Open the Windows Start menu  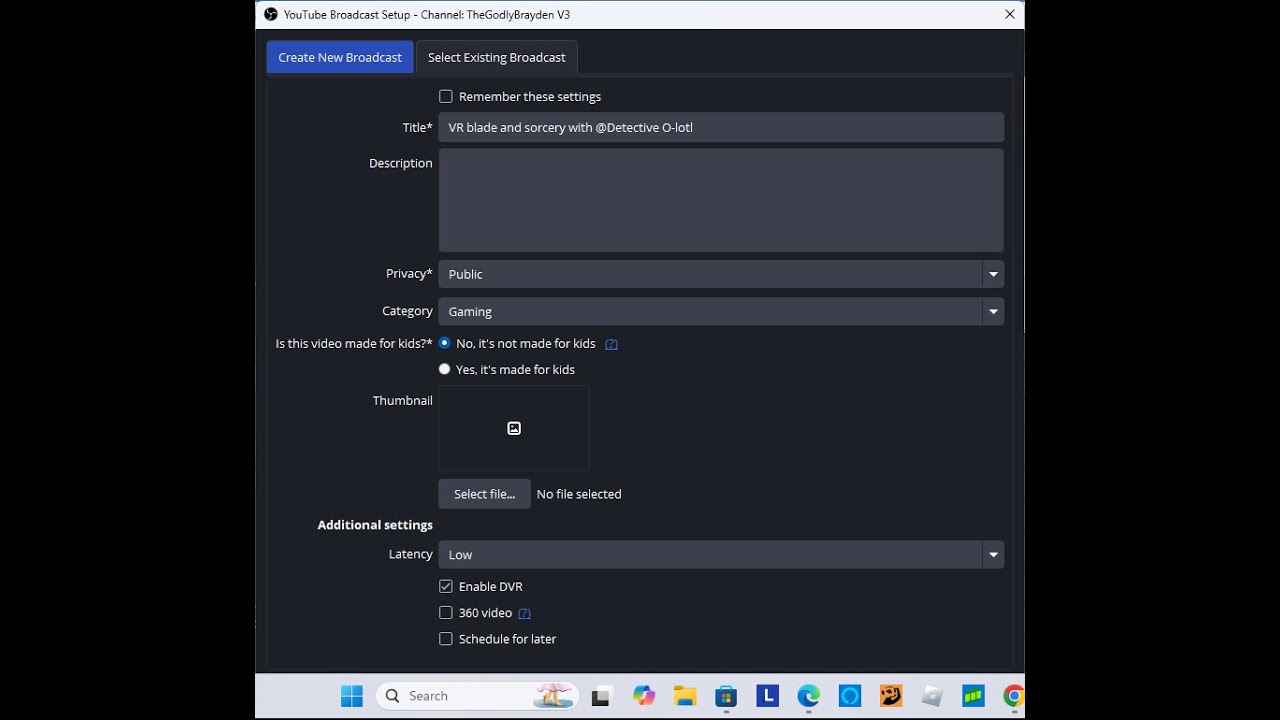[x=352, y=696]
